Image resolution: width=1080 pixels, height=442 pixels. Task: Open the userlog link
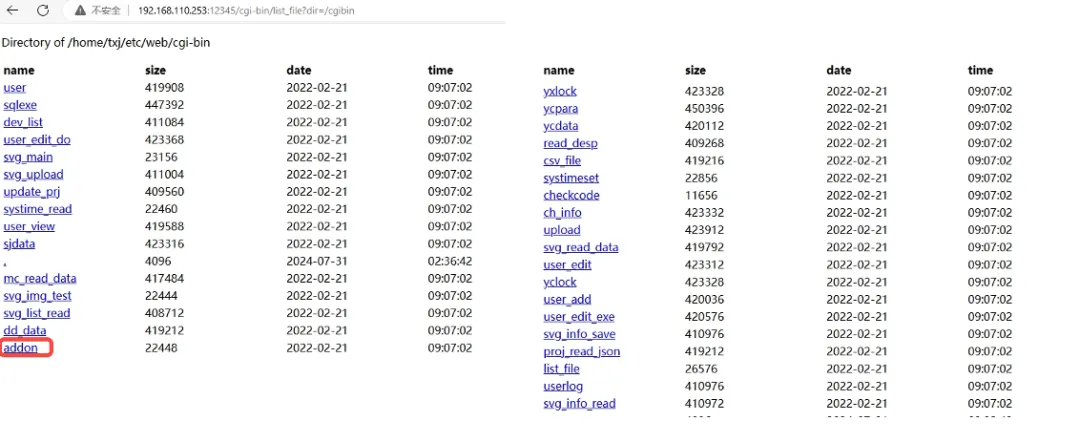point(563,386)
